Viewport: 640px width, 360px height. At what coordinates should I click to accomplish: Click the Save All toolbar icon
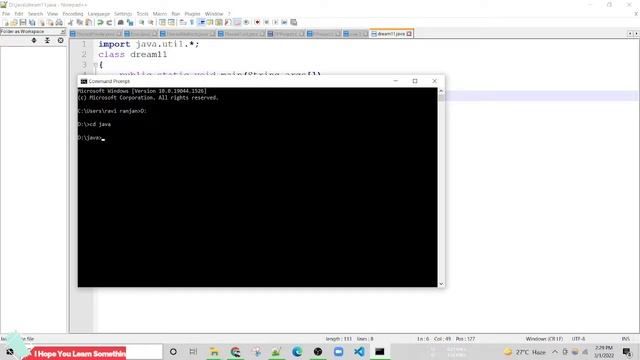coord(32,22)
